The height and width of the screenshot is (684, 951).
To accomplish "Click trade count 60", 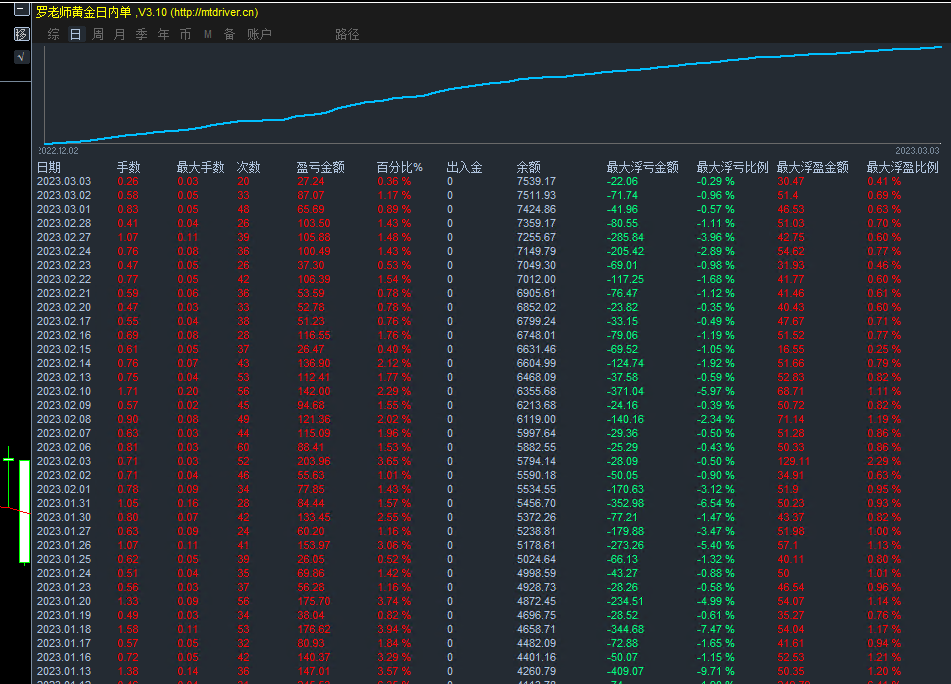I will [x=243, y=448].
